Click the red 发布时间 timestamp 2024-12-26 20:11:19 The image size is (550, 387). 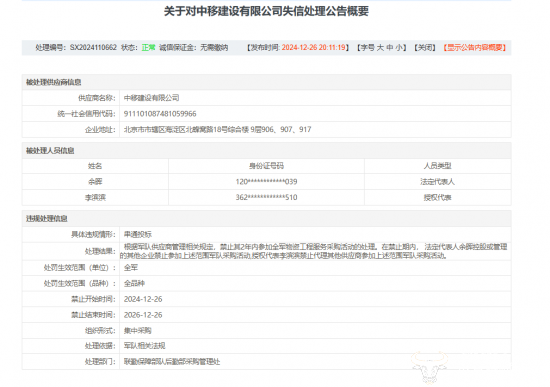click(314, 47)
